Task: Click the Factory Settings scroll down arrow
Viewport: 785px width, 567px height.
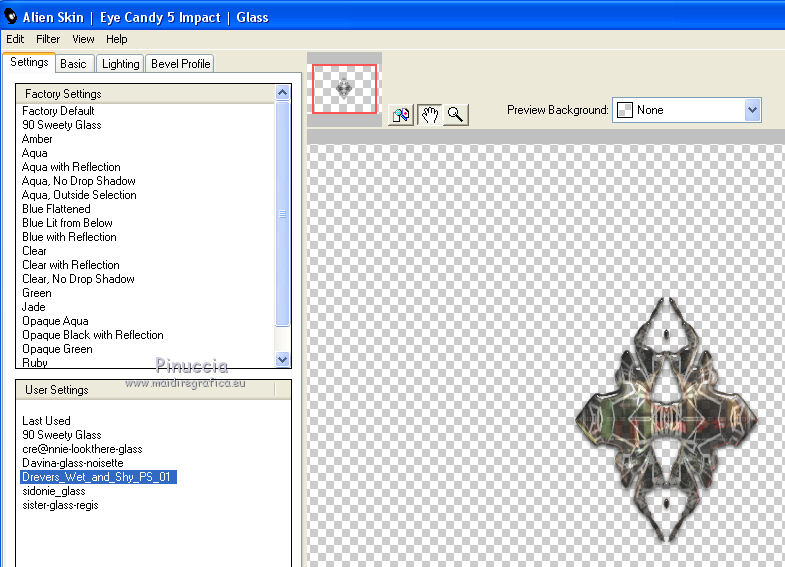Action: pyautogui.click(x=282, y=359)
